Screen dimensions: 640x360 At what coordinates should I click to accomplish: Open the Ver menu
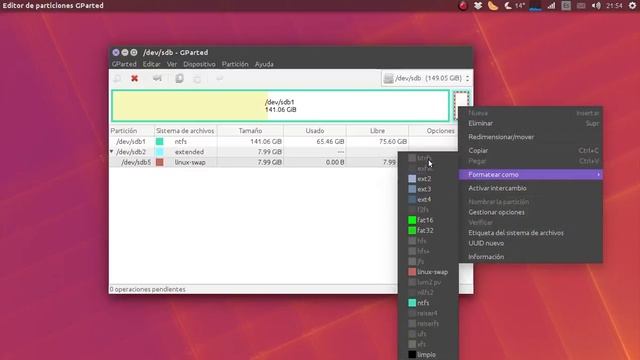pos(172,64)
